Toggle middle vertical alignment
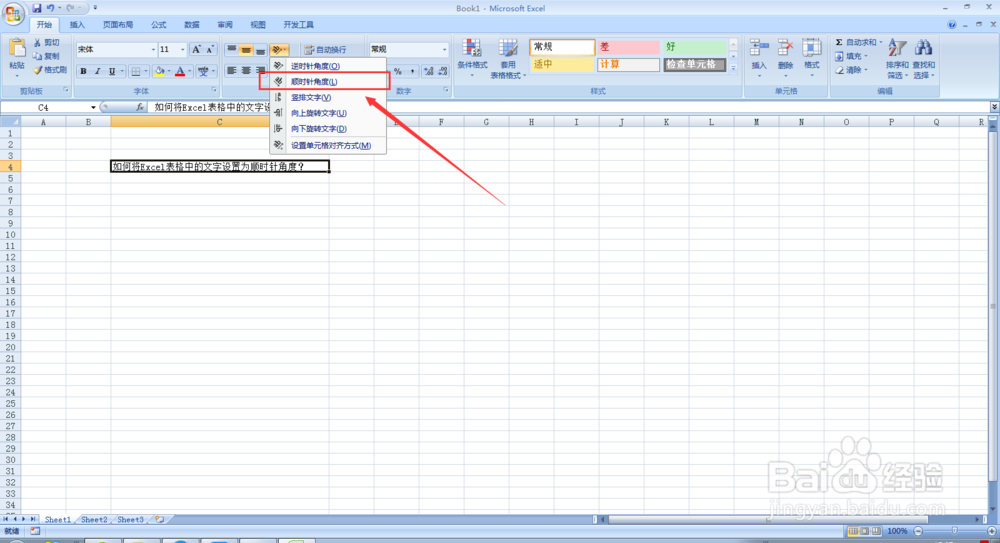The width and height of the screenshot is (1000, 543). 246,49
